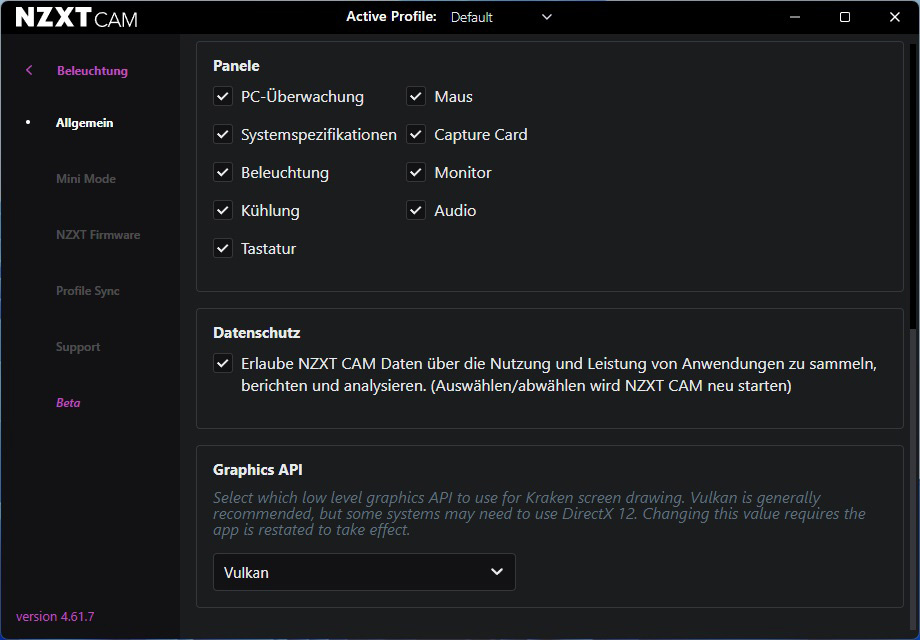Viewport: 920px width, 640px height.
Task: Toggle the Capture Card panel checkbox
Action: 416,134
